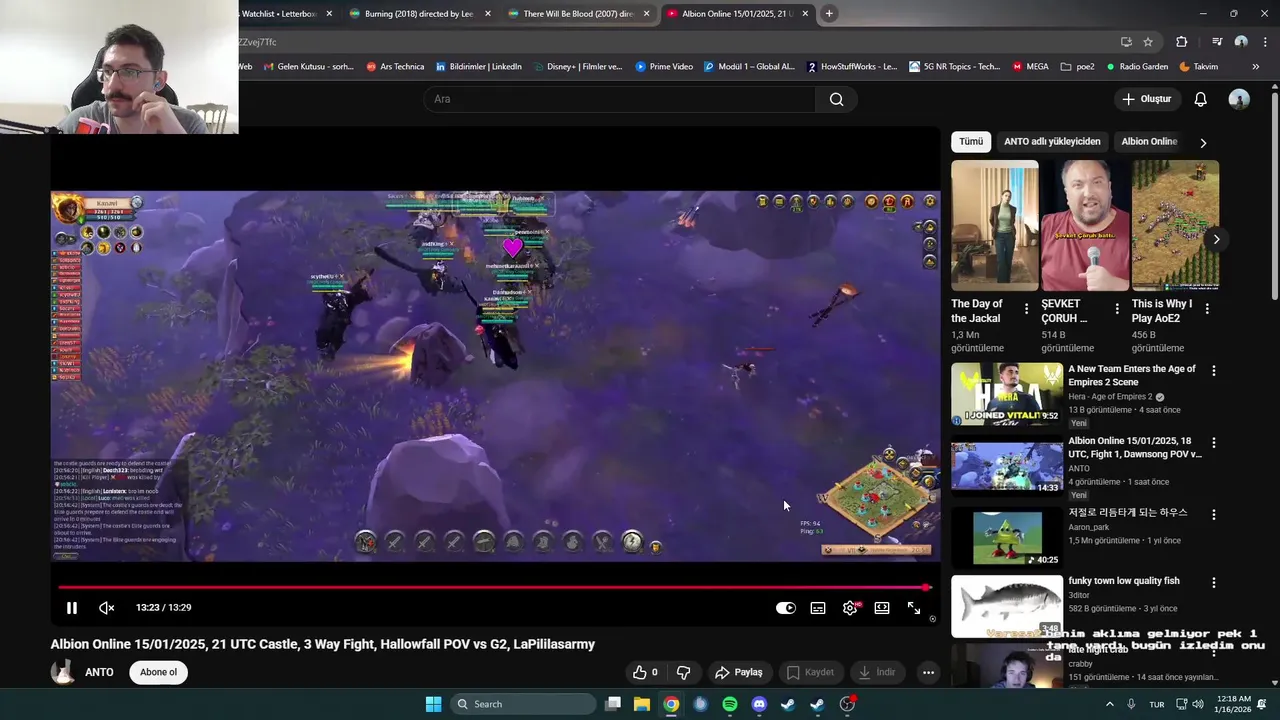The image size is (1280, 720).
Task: Select the Albion Online filter chip
Action: (x=1149, y=141)
